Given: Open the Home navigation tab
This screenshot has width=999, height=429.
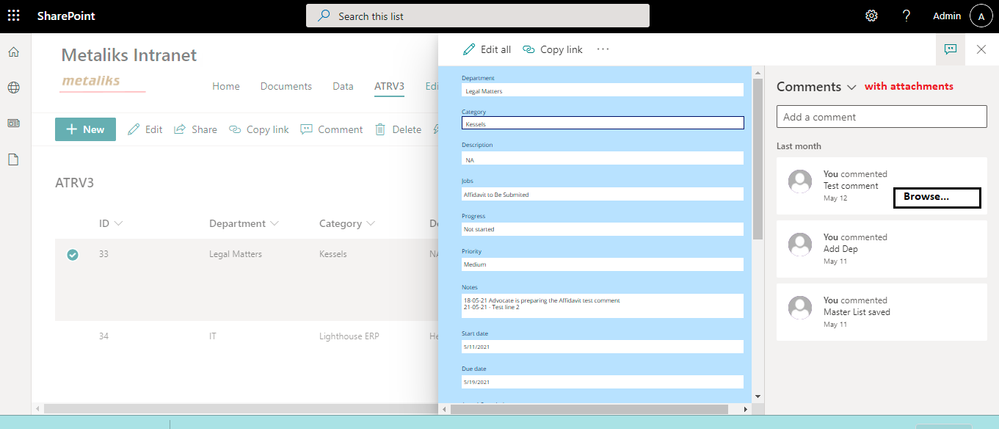Looking at the screenshot, I should 226,86.
